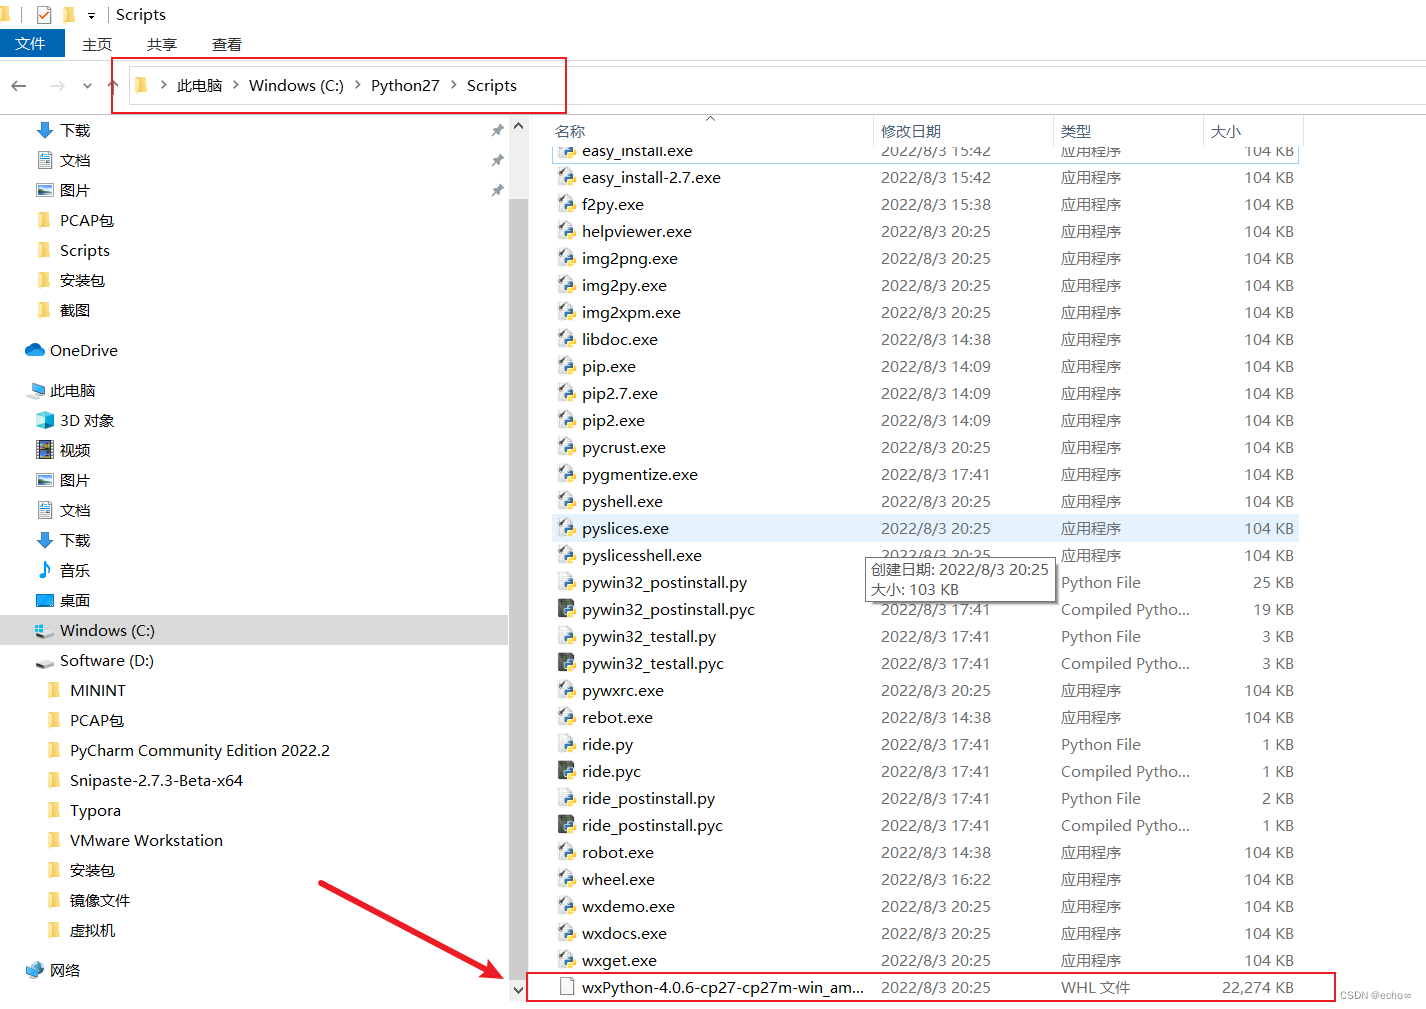
Task: Switch to the 查看 ribbon tab
Action: [226, 43]
